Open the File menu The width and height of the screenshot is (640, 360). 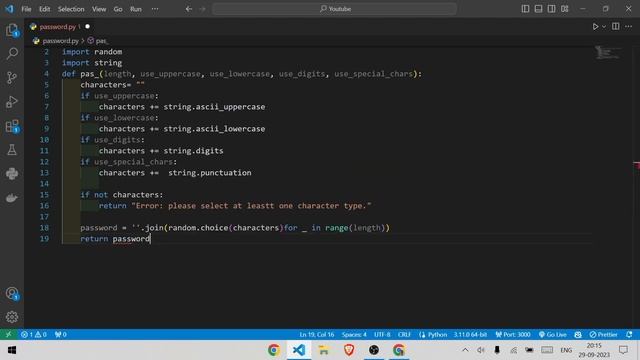(x=26, y=9)
